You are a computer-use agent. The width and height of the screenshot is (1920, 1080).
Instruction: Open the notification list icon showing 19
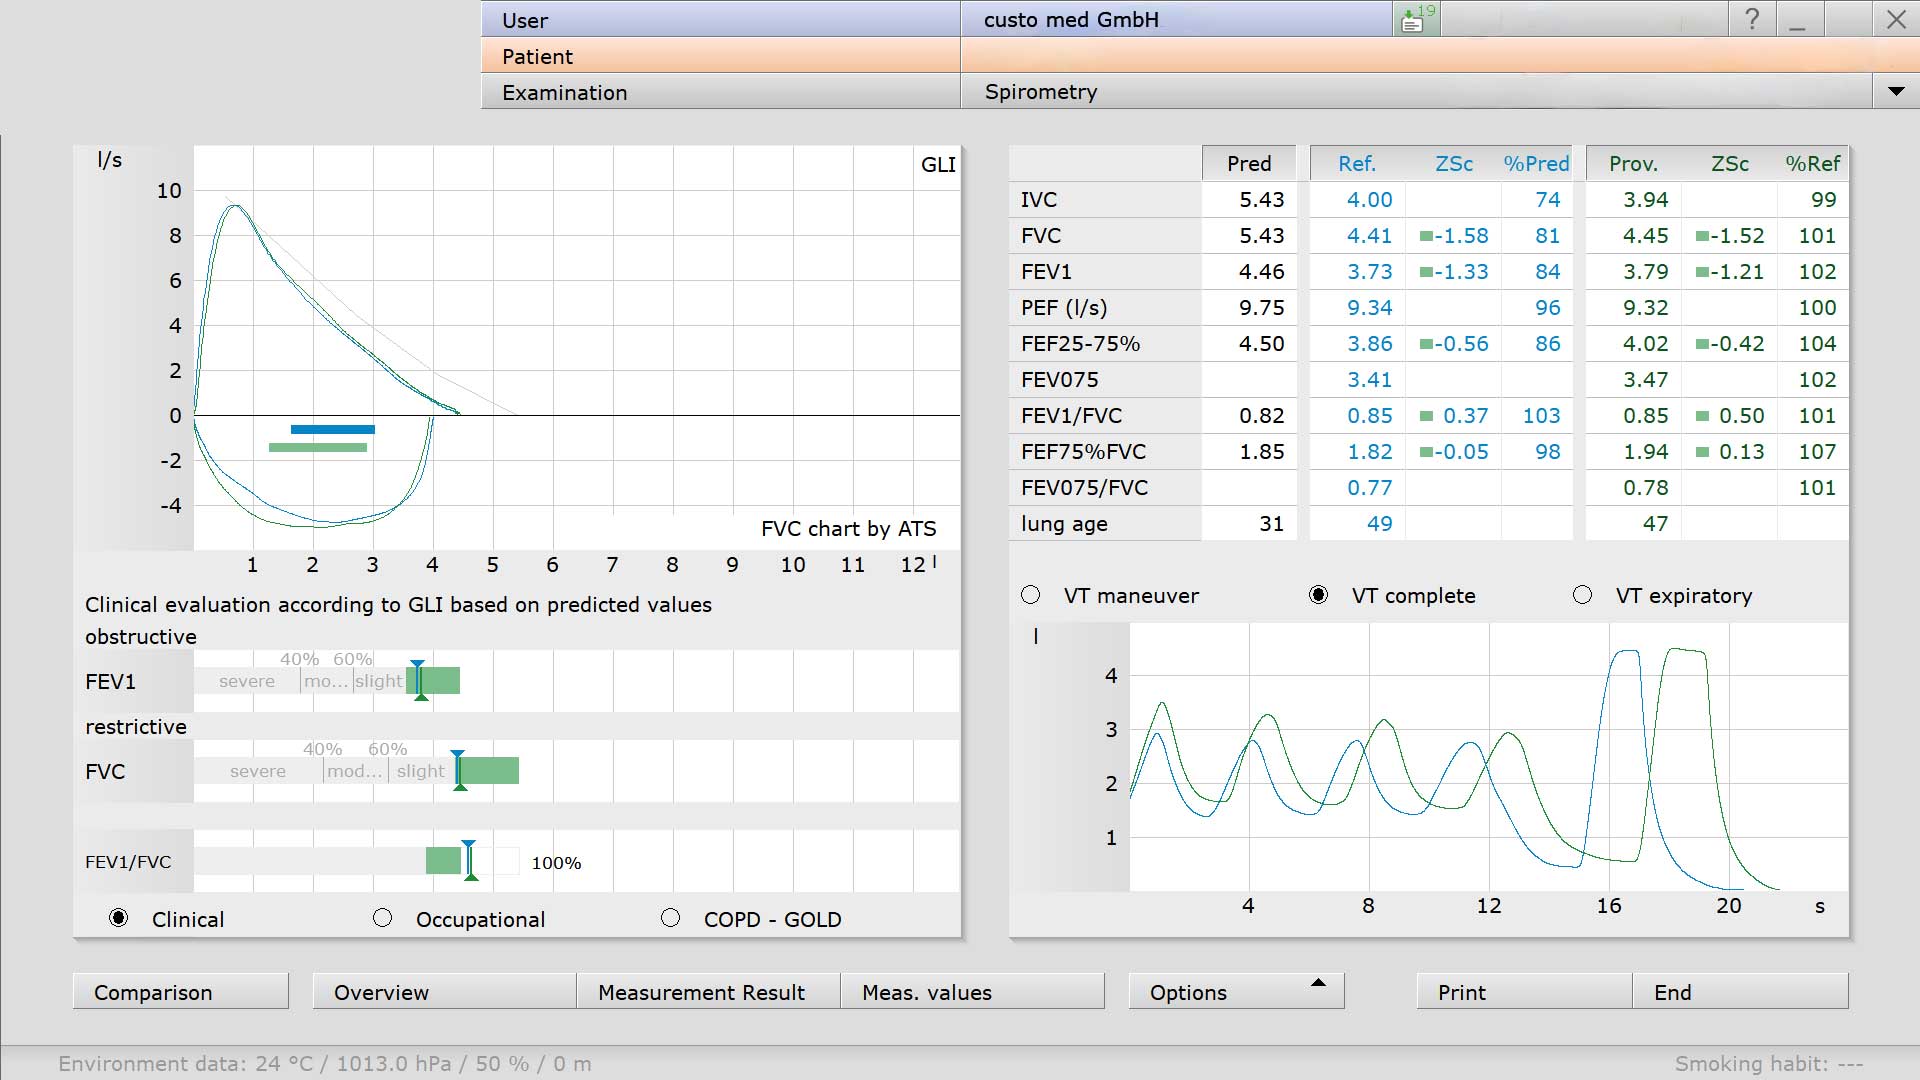point(1416,19)
